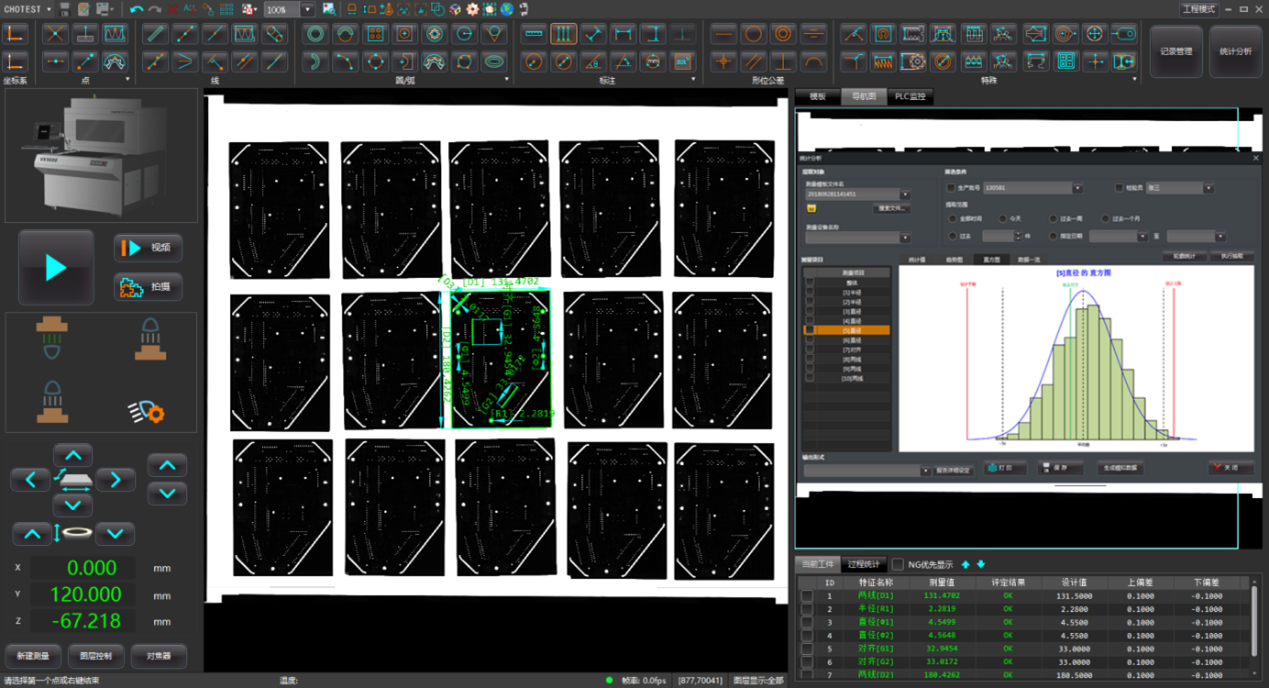The image size is (1269, 688).
Task: Click the perpendicularity tolerance icon
Action: point(783,62)
